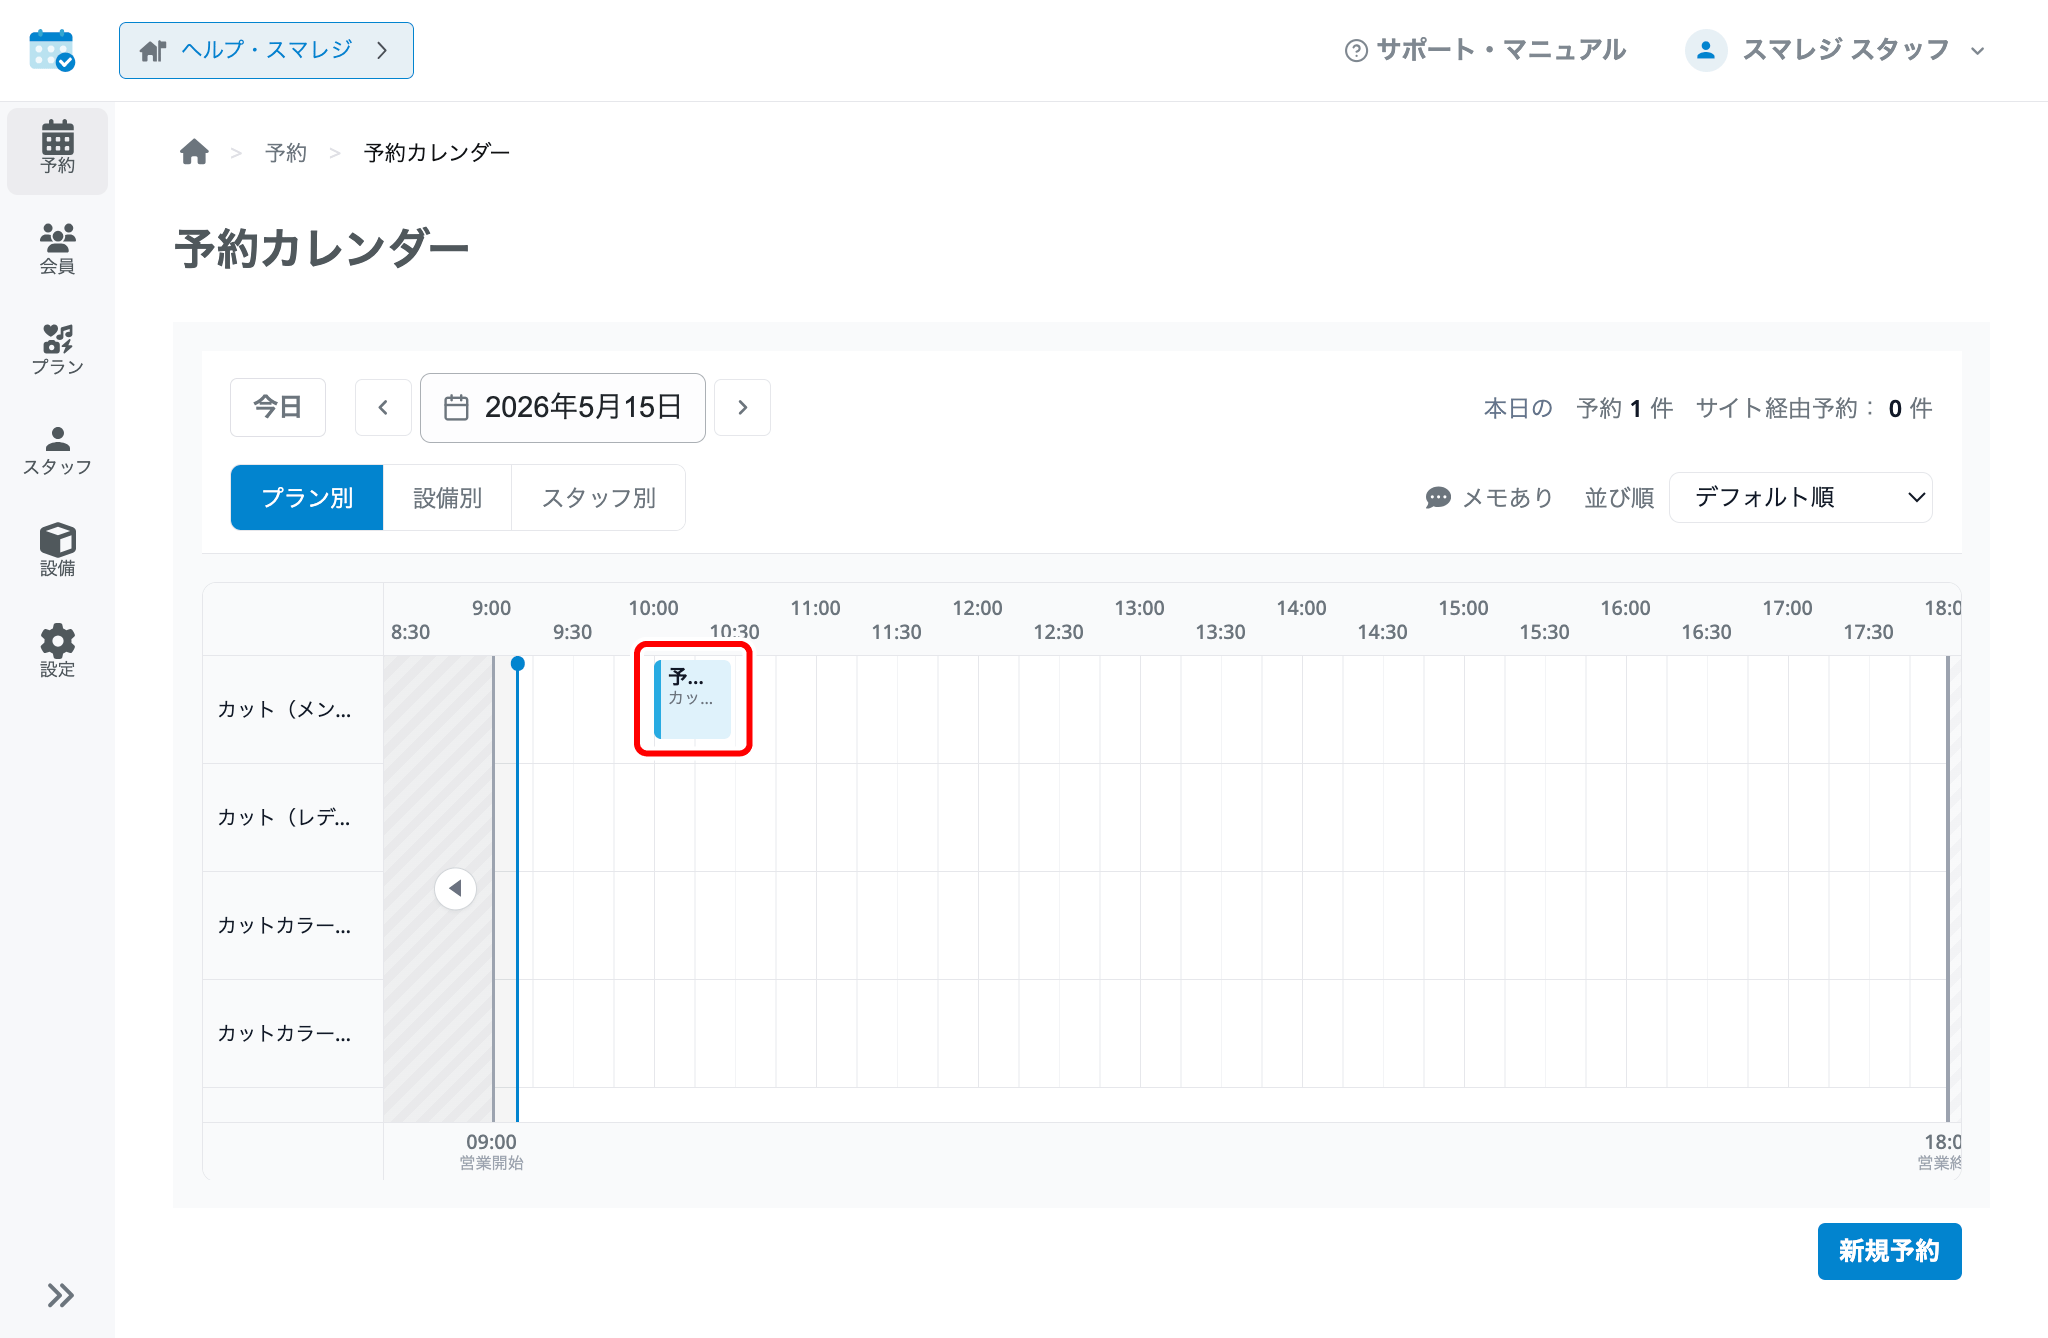The height and width of the screenshot is (1338, 2048).
Task: Select the カット（メン... plan row label
Action: (284, 709)
